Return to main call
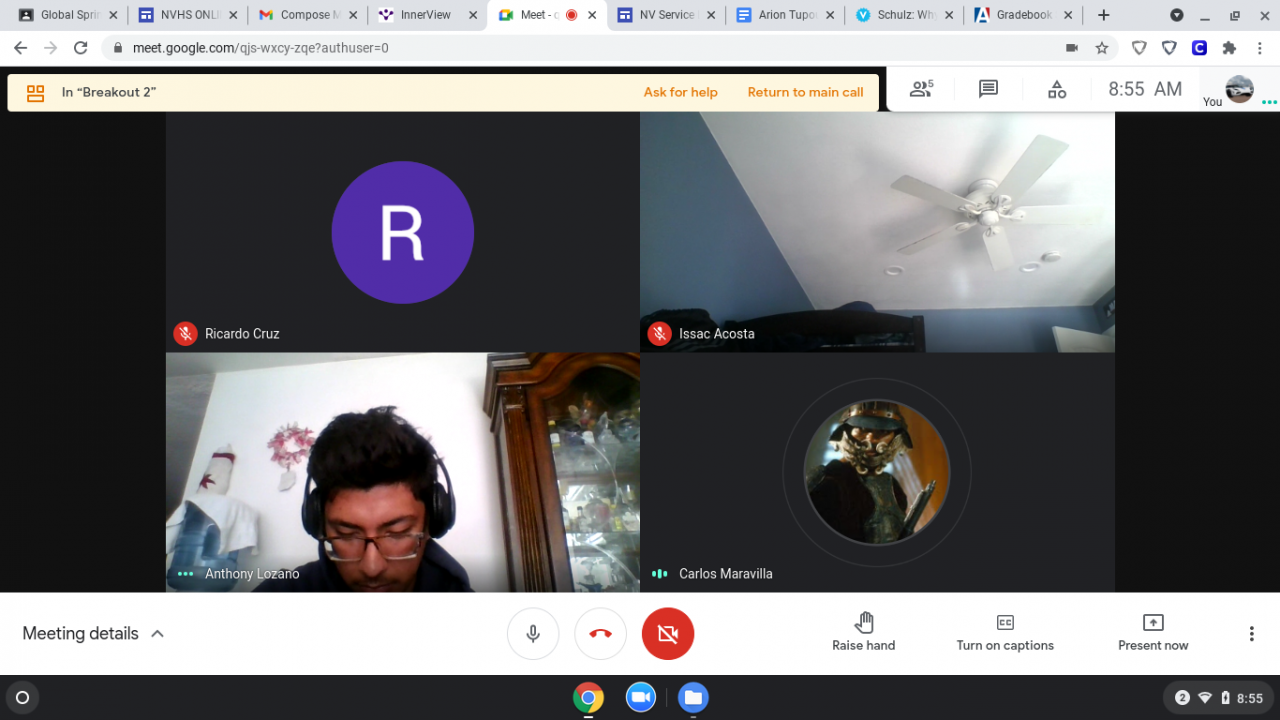Screen dimensions: 1280x720 point(805,92)
